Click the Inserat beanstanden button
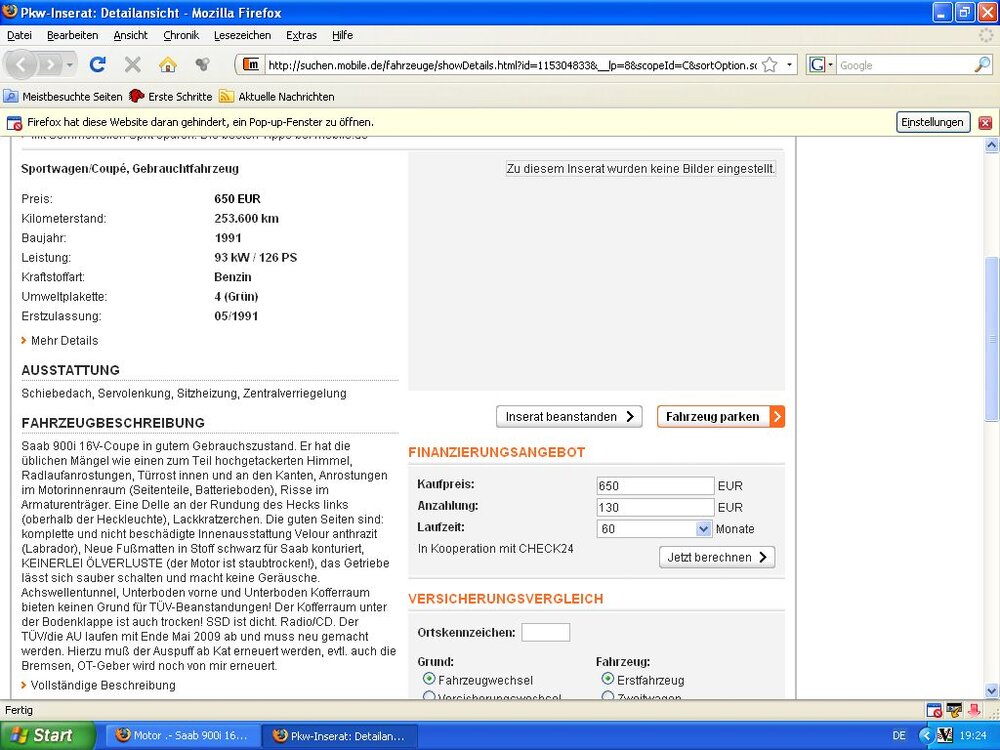The image size is (1000, 750). [569, 416]
